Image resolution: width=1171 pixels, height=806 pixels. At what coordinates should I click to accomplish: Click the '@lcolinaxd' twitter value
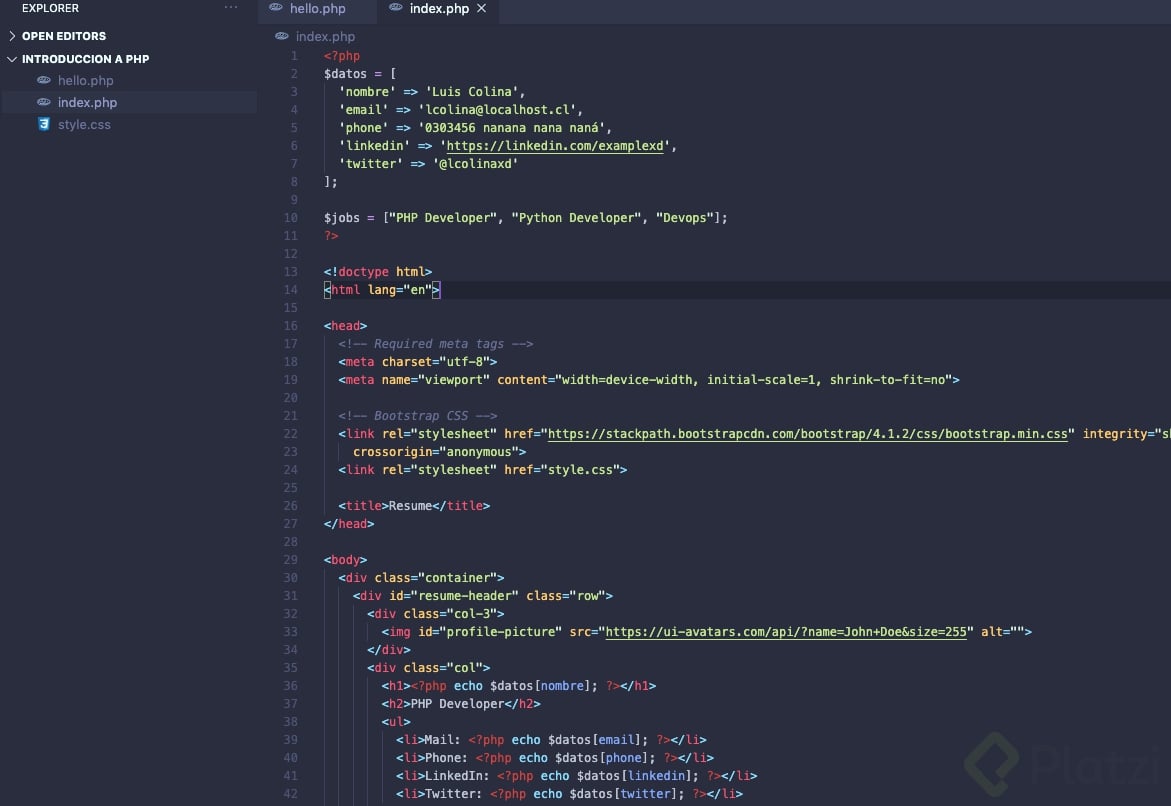(x=475, y=164)
